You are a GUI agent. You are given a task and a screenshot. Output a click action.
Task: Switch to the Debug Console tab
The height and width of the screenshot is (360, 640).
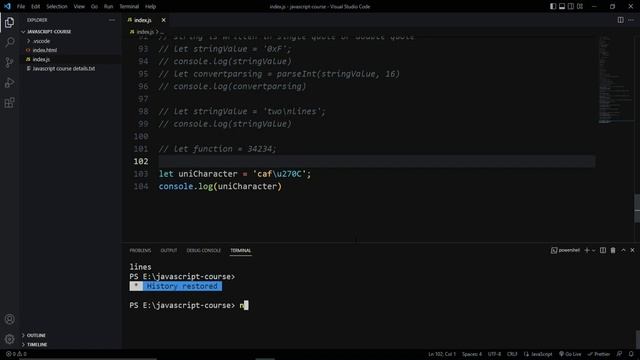[203, 250]
